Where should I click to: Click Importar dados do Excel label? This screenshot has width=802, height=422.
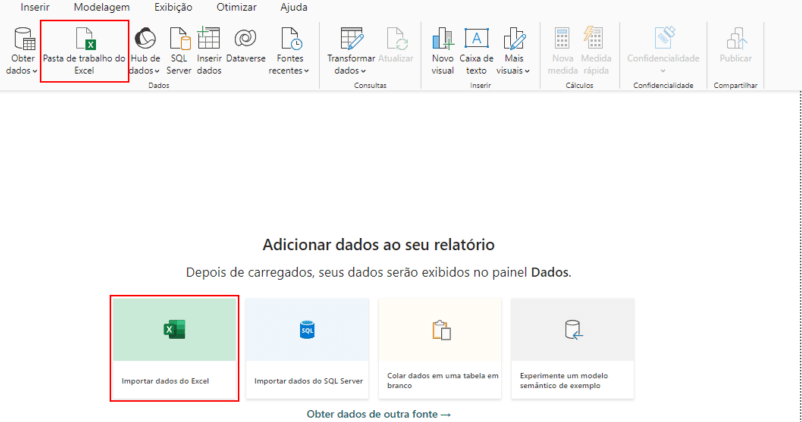pyautogui.click(x=165, y=381)
